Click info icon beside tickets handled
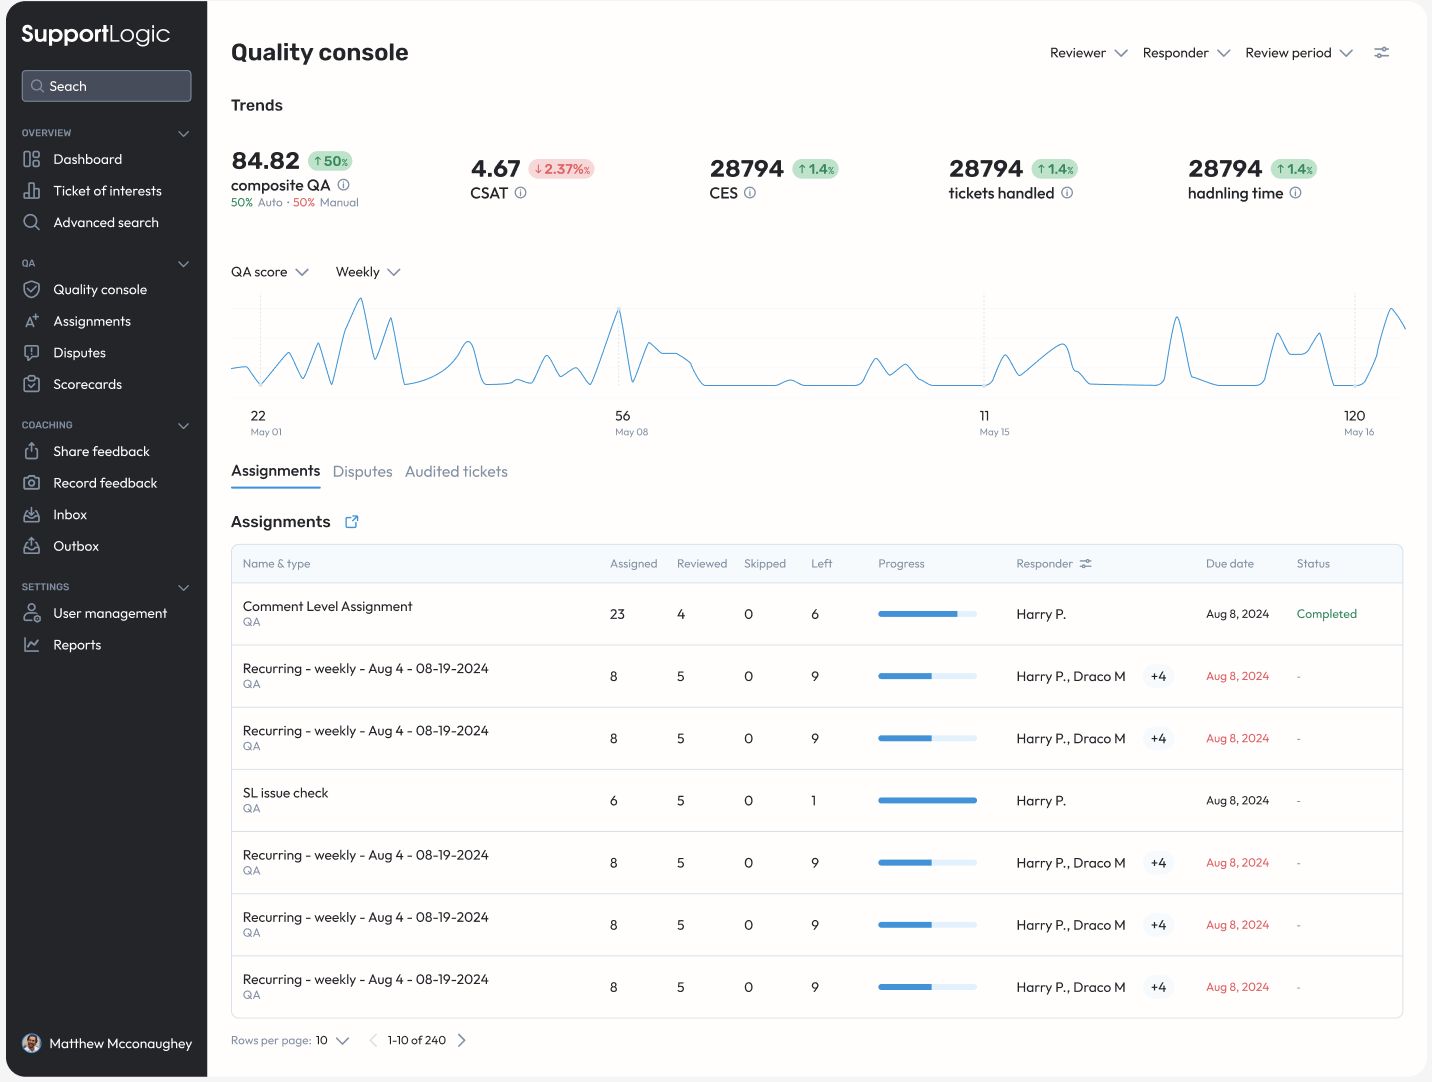 pos(1067,193)
